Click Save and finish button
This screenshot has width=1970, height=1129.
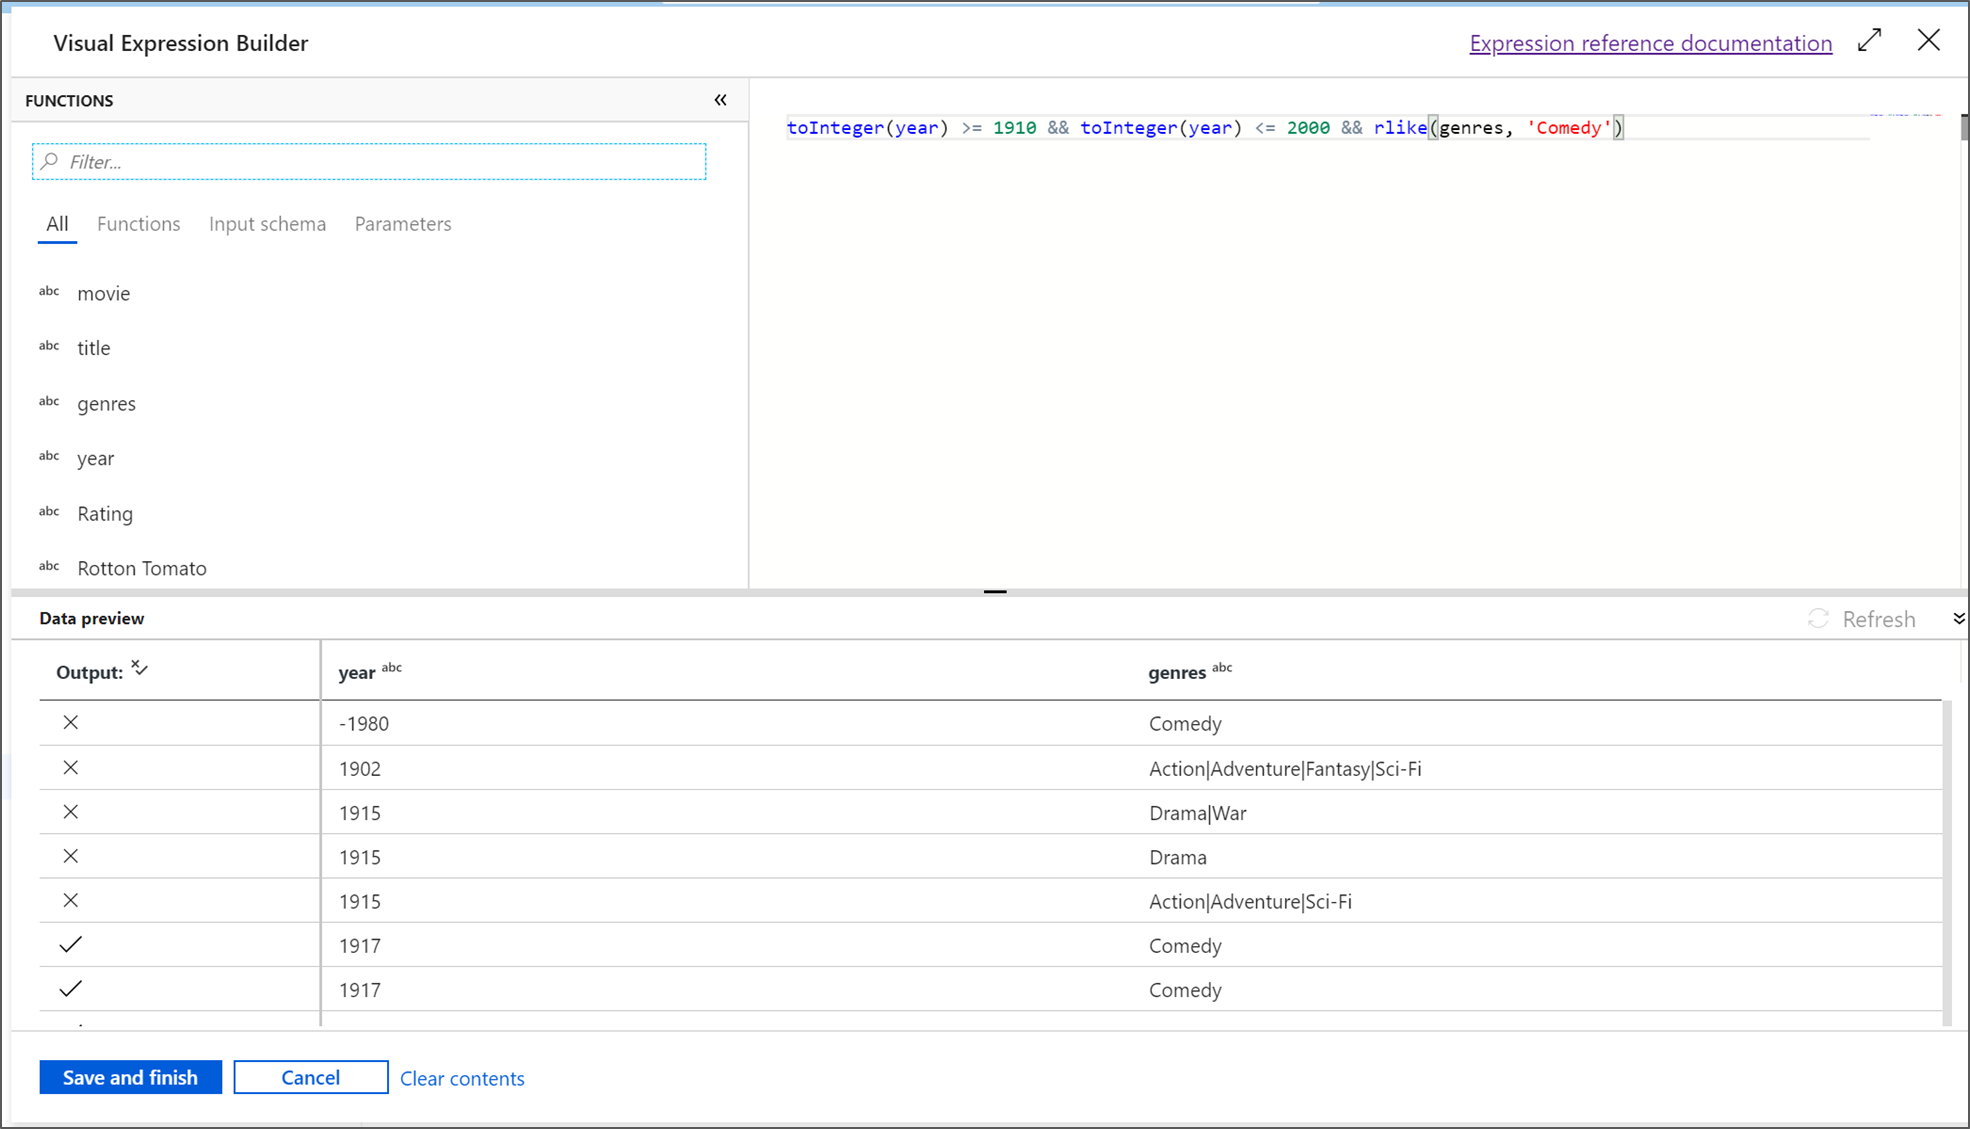click(x=131, y=1078)
